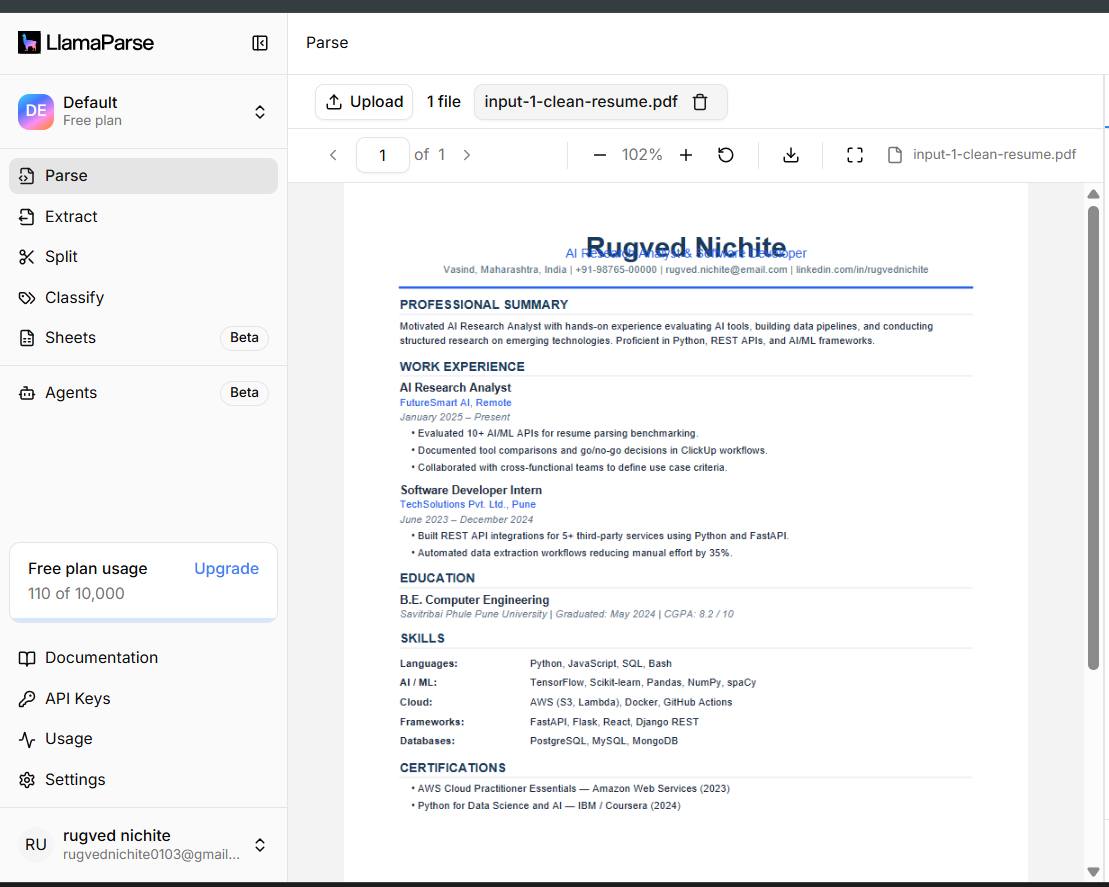Rotate the document with the rotate icon

point(726,155)
